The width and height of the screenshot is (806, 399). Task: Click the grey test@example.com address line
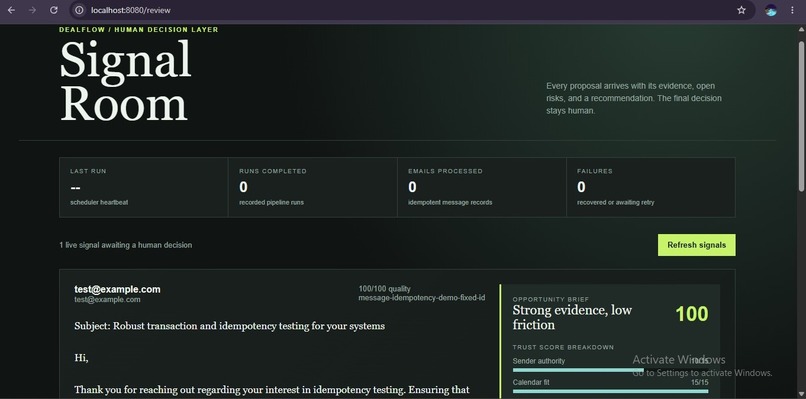[x=107, y=300]
